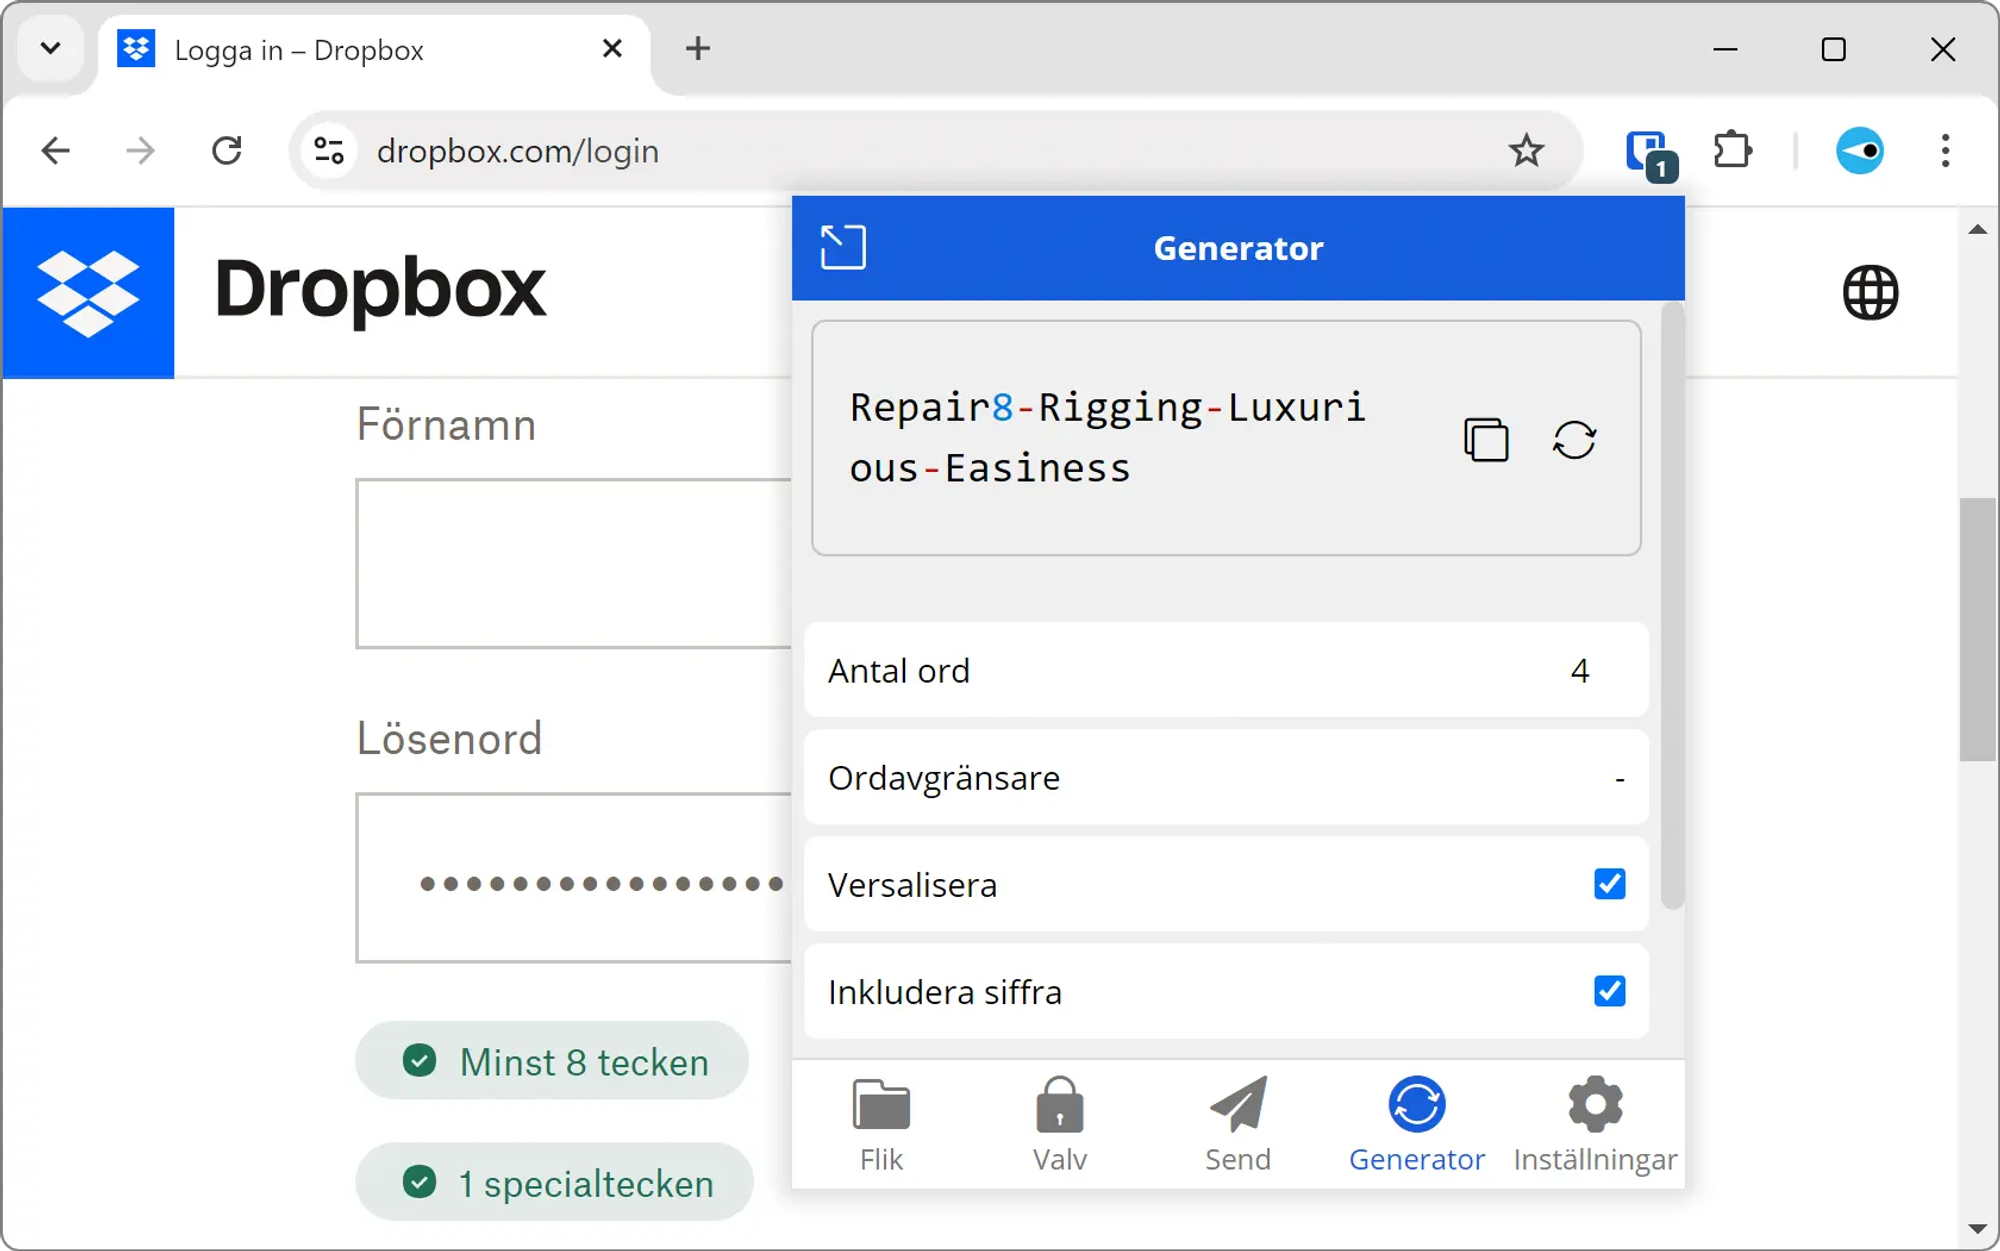Regenerate the passphrase
Image resolution: width=2000 pixels, height=1251 pixels.
(x=1574, y=439)
